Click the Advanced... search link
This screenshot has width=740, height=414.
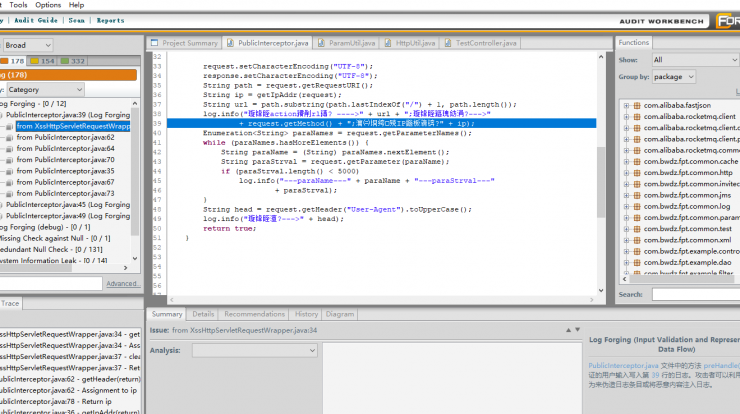tap(123, 284)
